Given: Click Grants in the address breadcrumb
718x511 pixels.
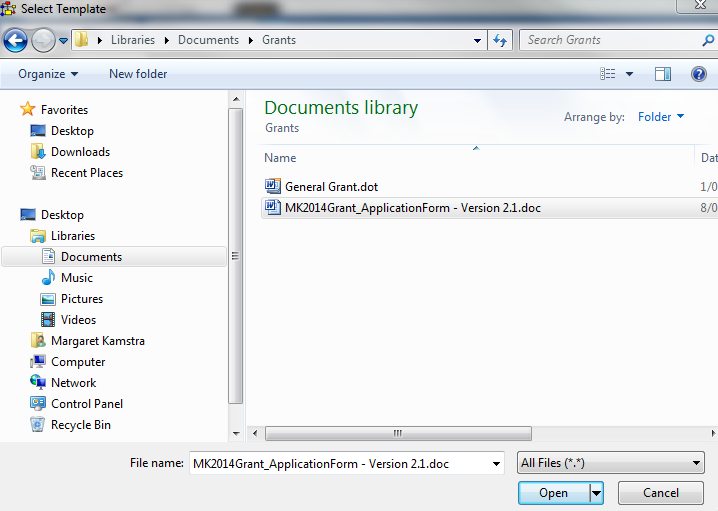Looking at the screenshot, I should (279, 41).
